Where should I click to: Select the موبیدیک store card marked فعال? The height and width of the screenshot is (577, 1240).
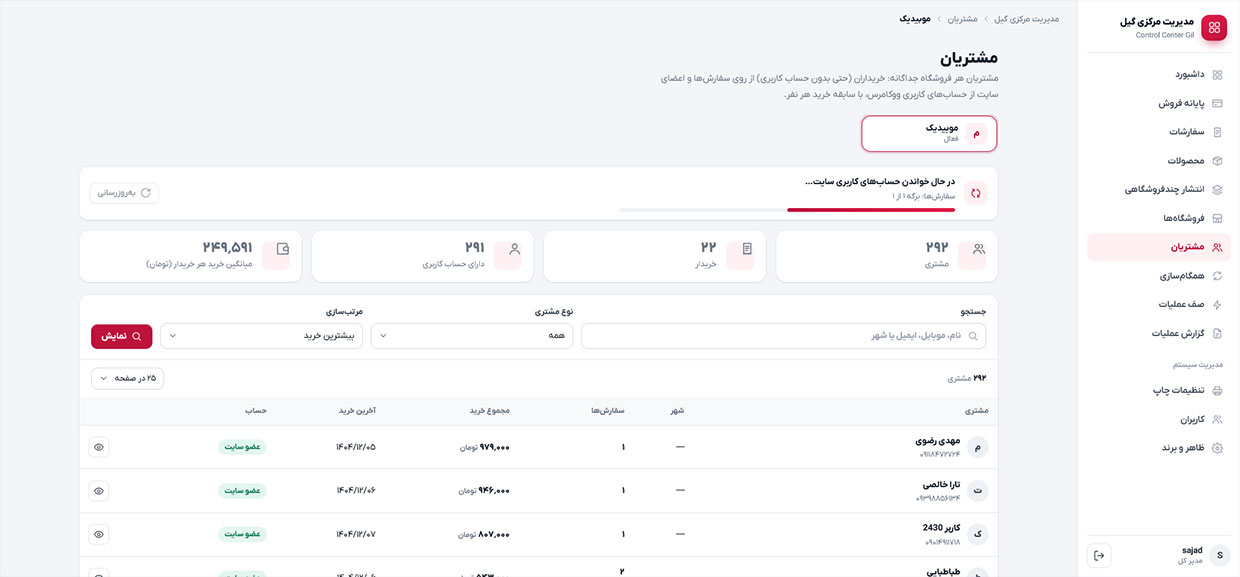click(929, 133)
